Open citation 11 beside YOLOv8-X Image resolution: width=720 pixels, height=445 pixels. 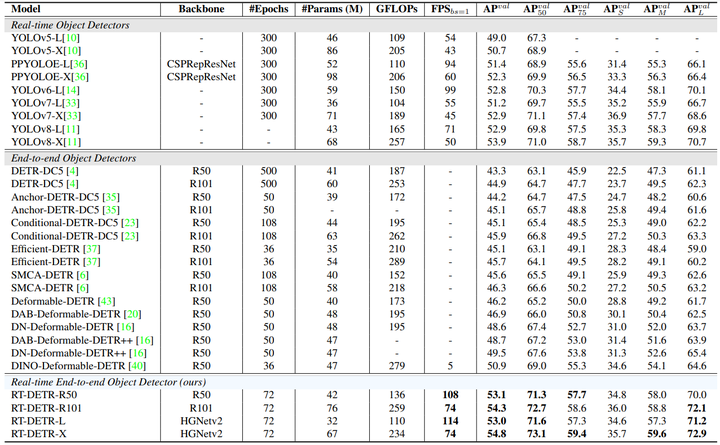tap(72, 142)
